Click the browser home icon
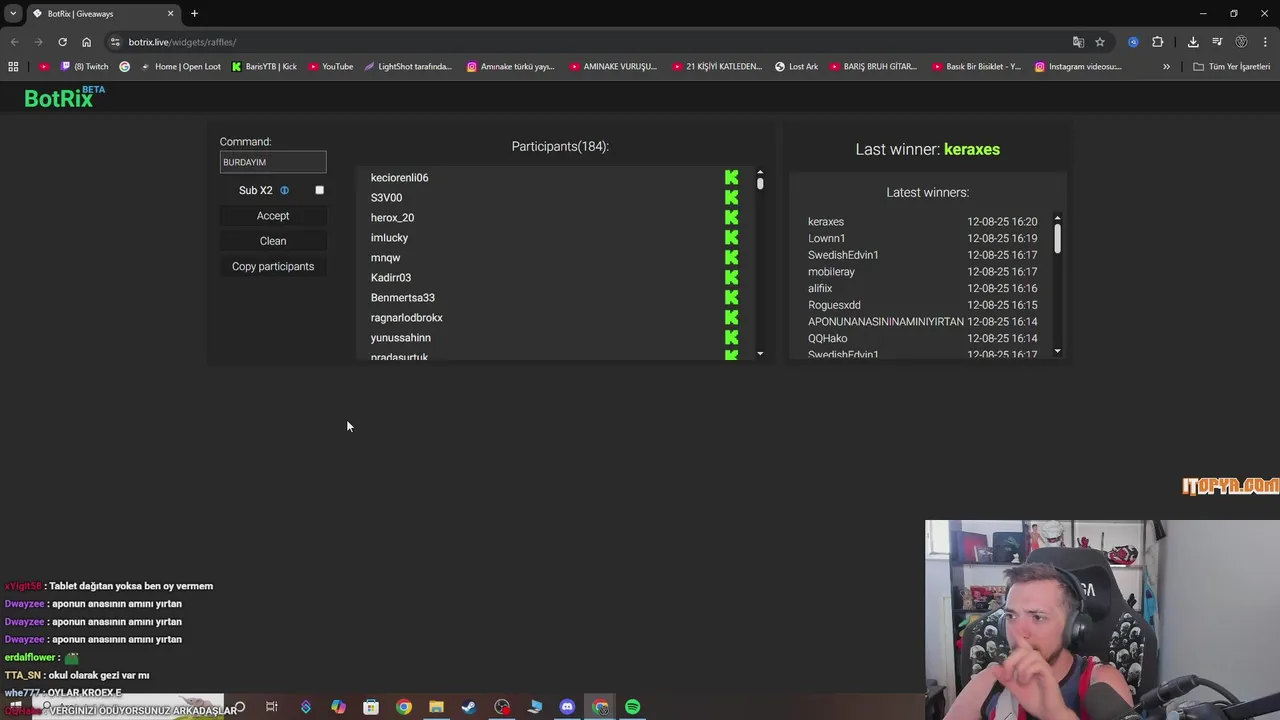Viewport: 1280px width, 720px height. tap(86, 42)
